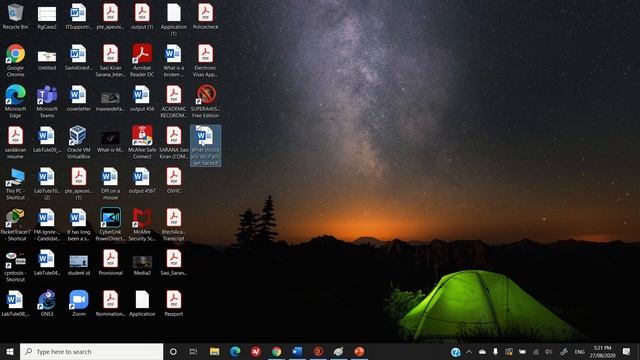Image resolution: width=640 pixels, height=360 pixels.
Task: Open File Explorer from the taskbar
Action: click(214, 351)
